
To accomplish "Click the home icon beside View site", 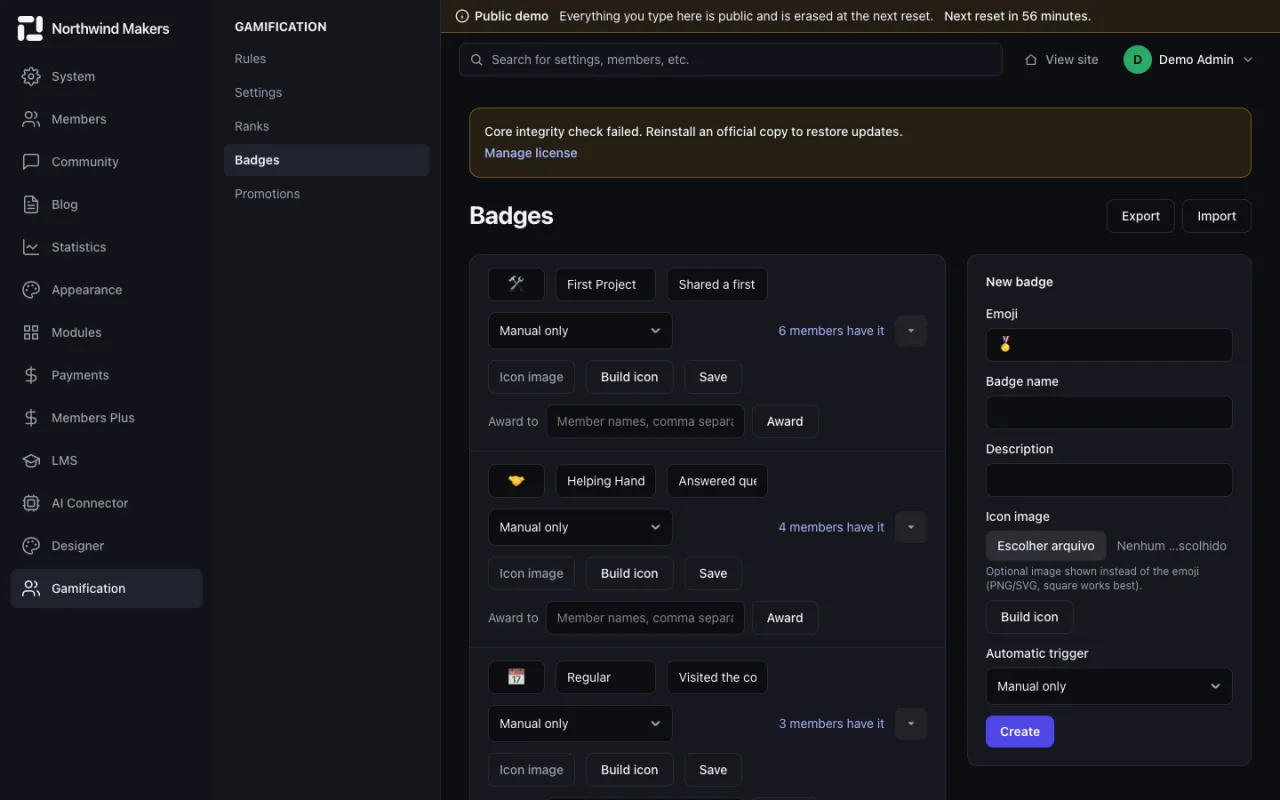I will (x=1031, y=60).
